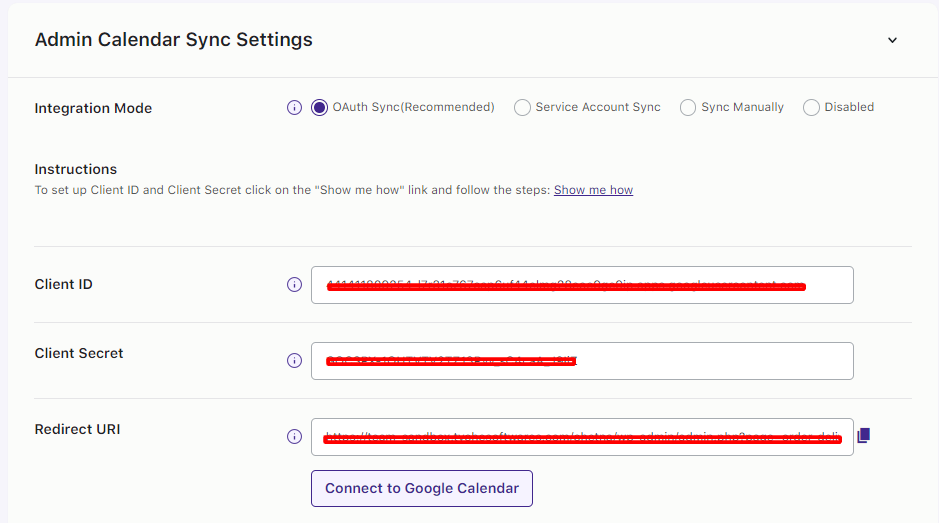
Task: Click the Client Secret label
Action: point(78,353)
